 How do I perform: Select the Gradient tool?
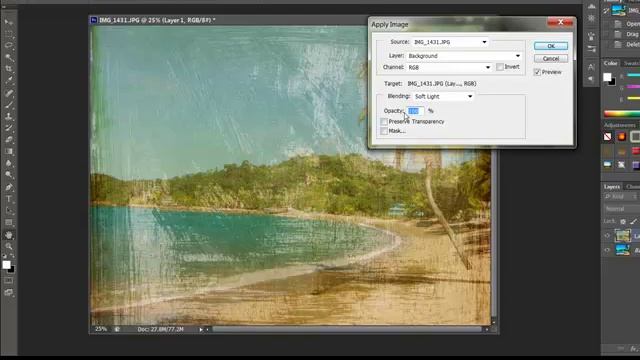click(x=9, y=151)
